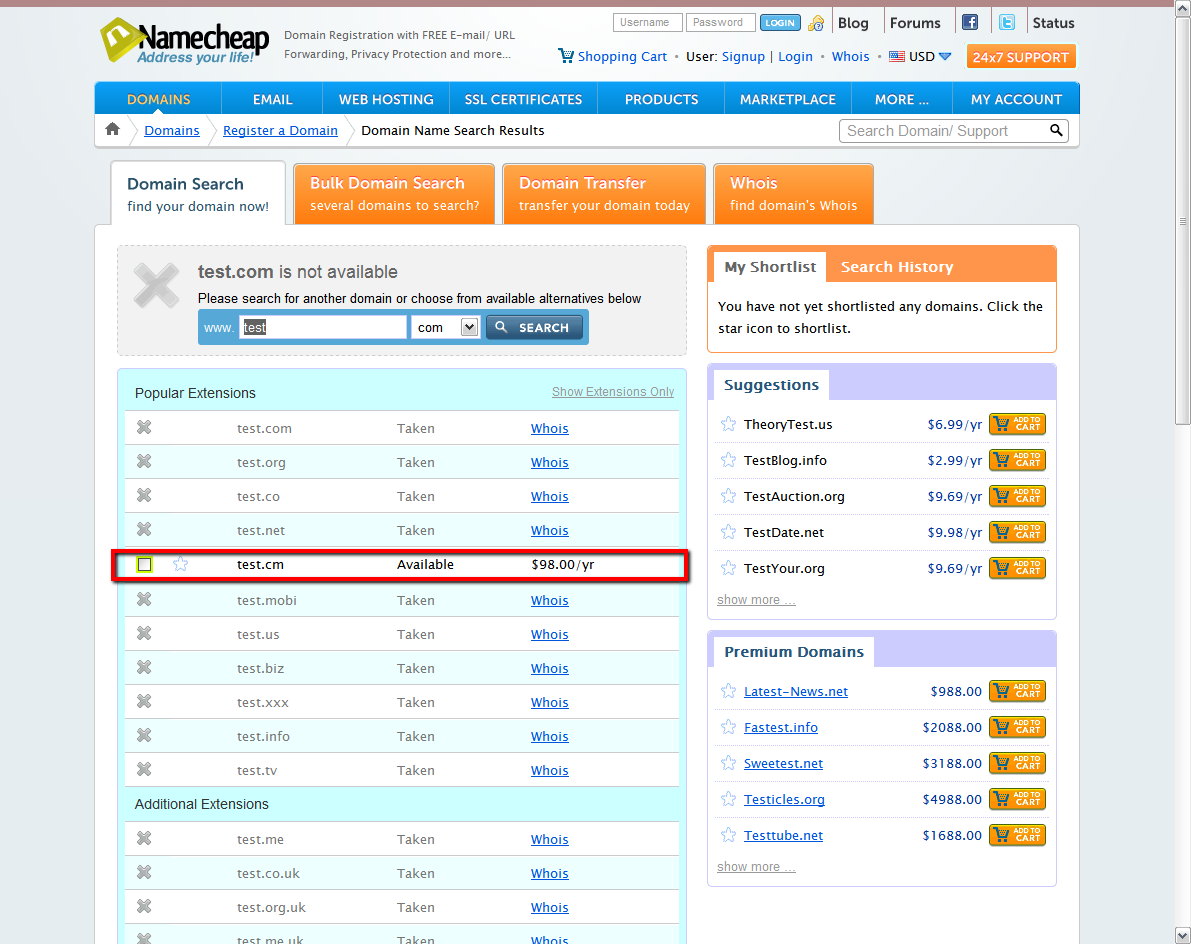Click the keys icon beside Login button
Screen dimensions: 1191x944
click(816, 23)
